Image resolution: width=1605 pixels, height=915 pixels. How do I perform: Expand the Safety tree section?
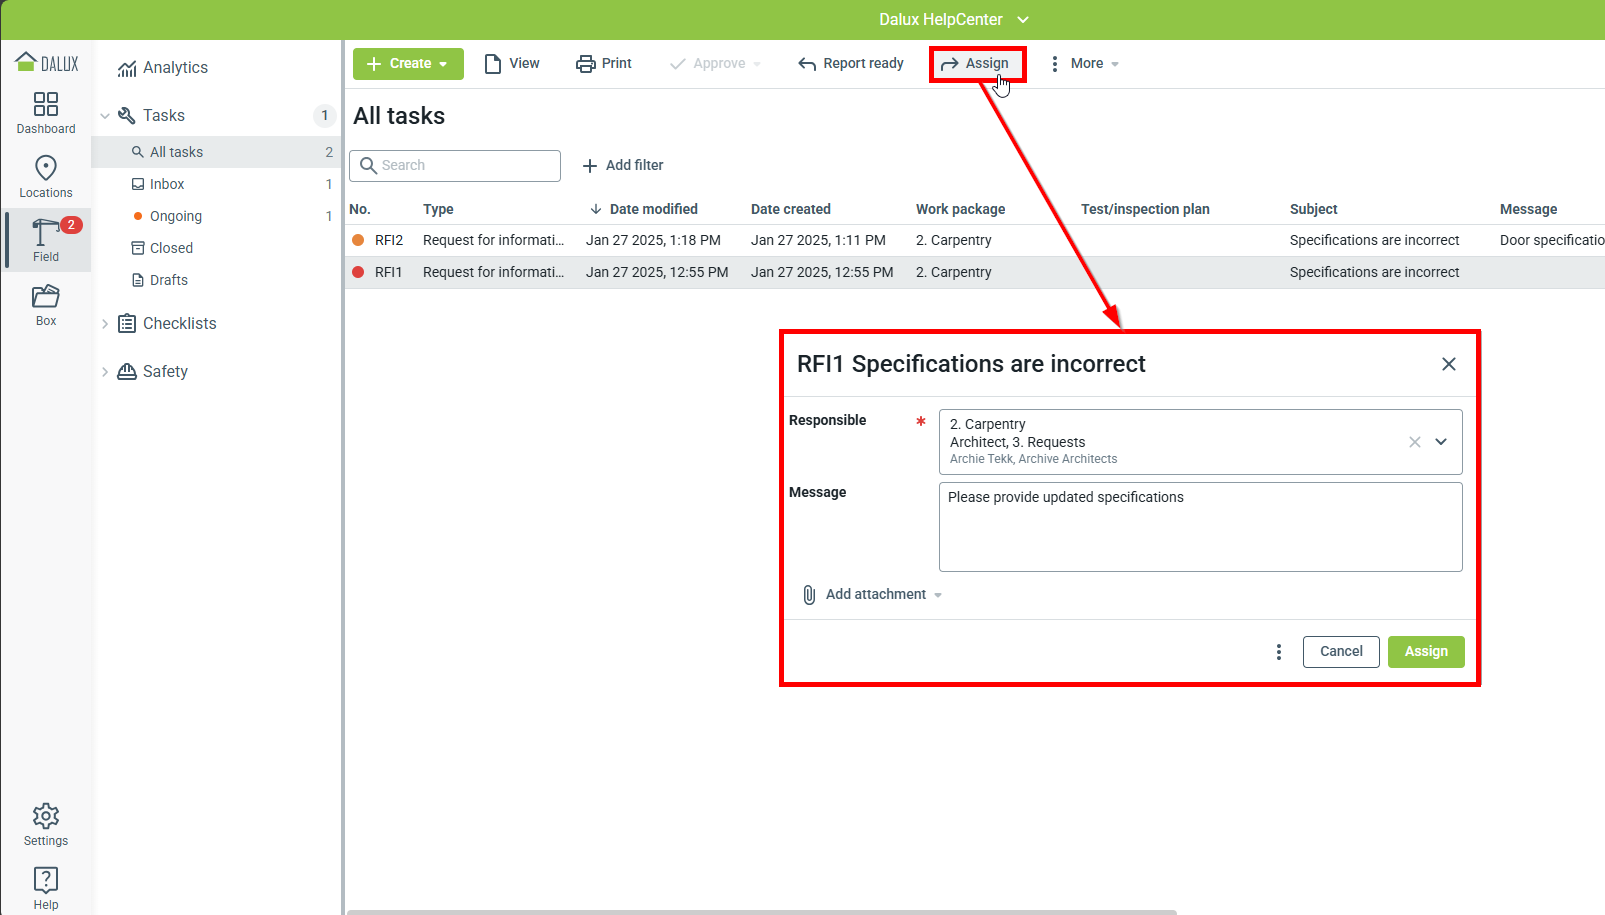point(105,372)
